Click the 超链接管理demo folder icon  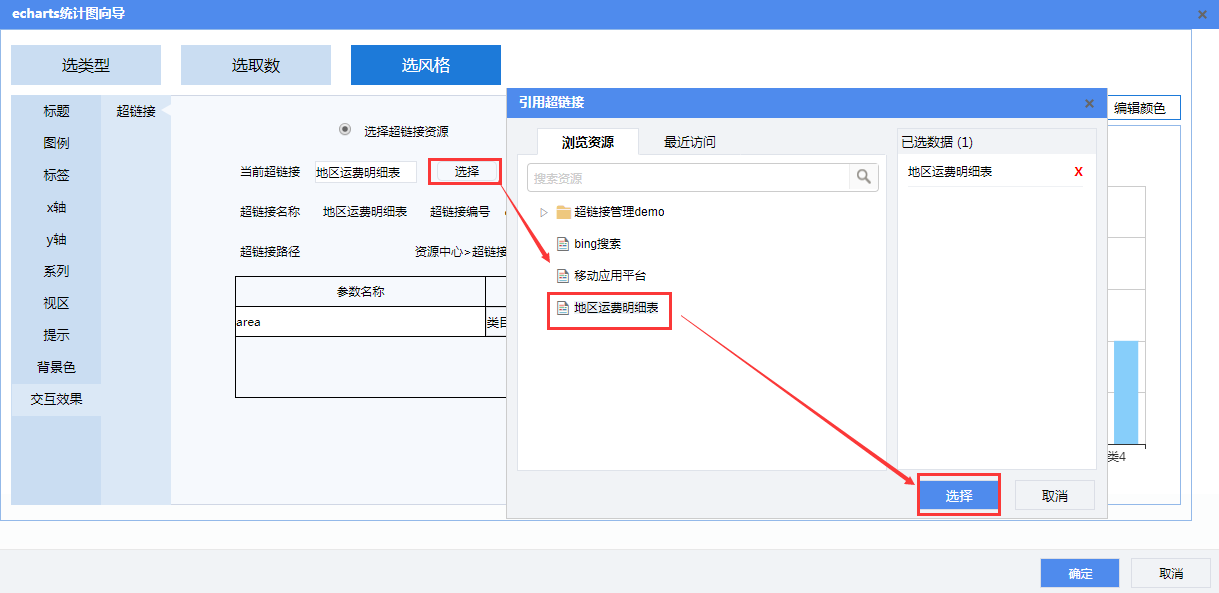click(563, 212)
